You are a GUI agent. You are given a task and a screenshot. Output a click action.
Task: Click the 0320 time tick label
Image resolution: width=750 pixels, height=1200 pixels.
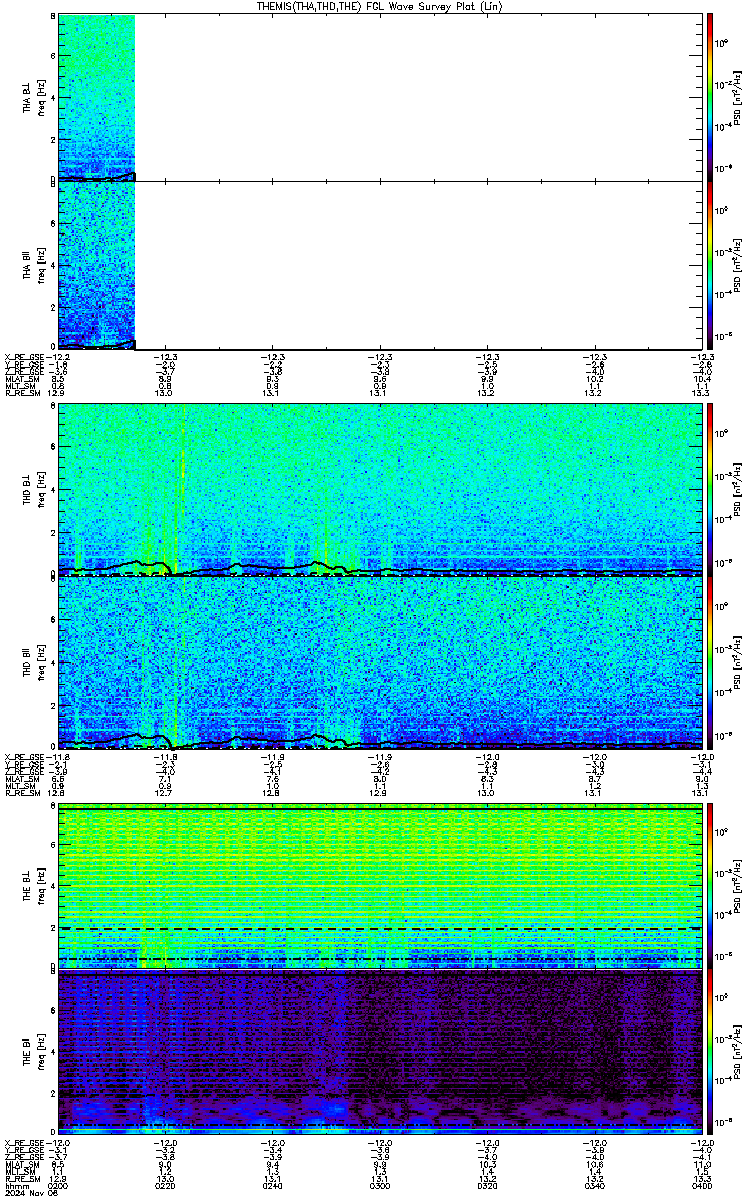[486, 1185]
